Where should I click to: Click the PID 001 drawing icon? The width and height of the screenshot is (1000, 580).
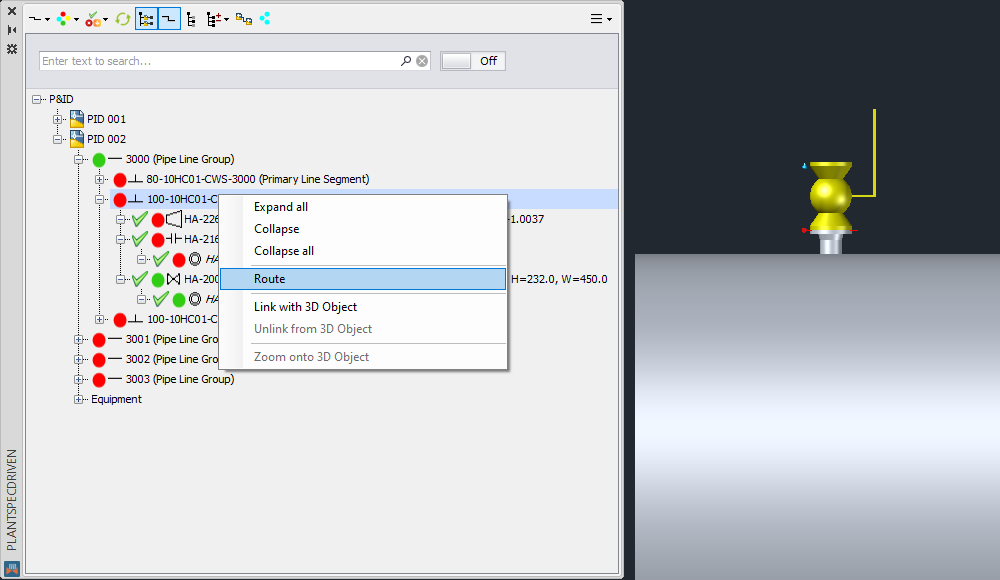click(x=77, y=119)
